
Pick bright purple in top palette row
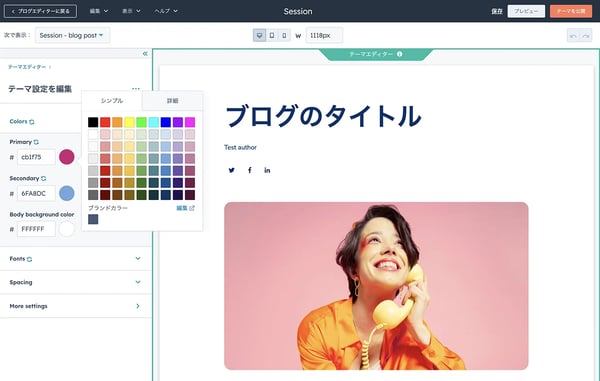[178, 122]
